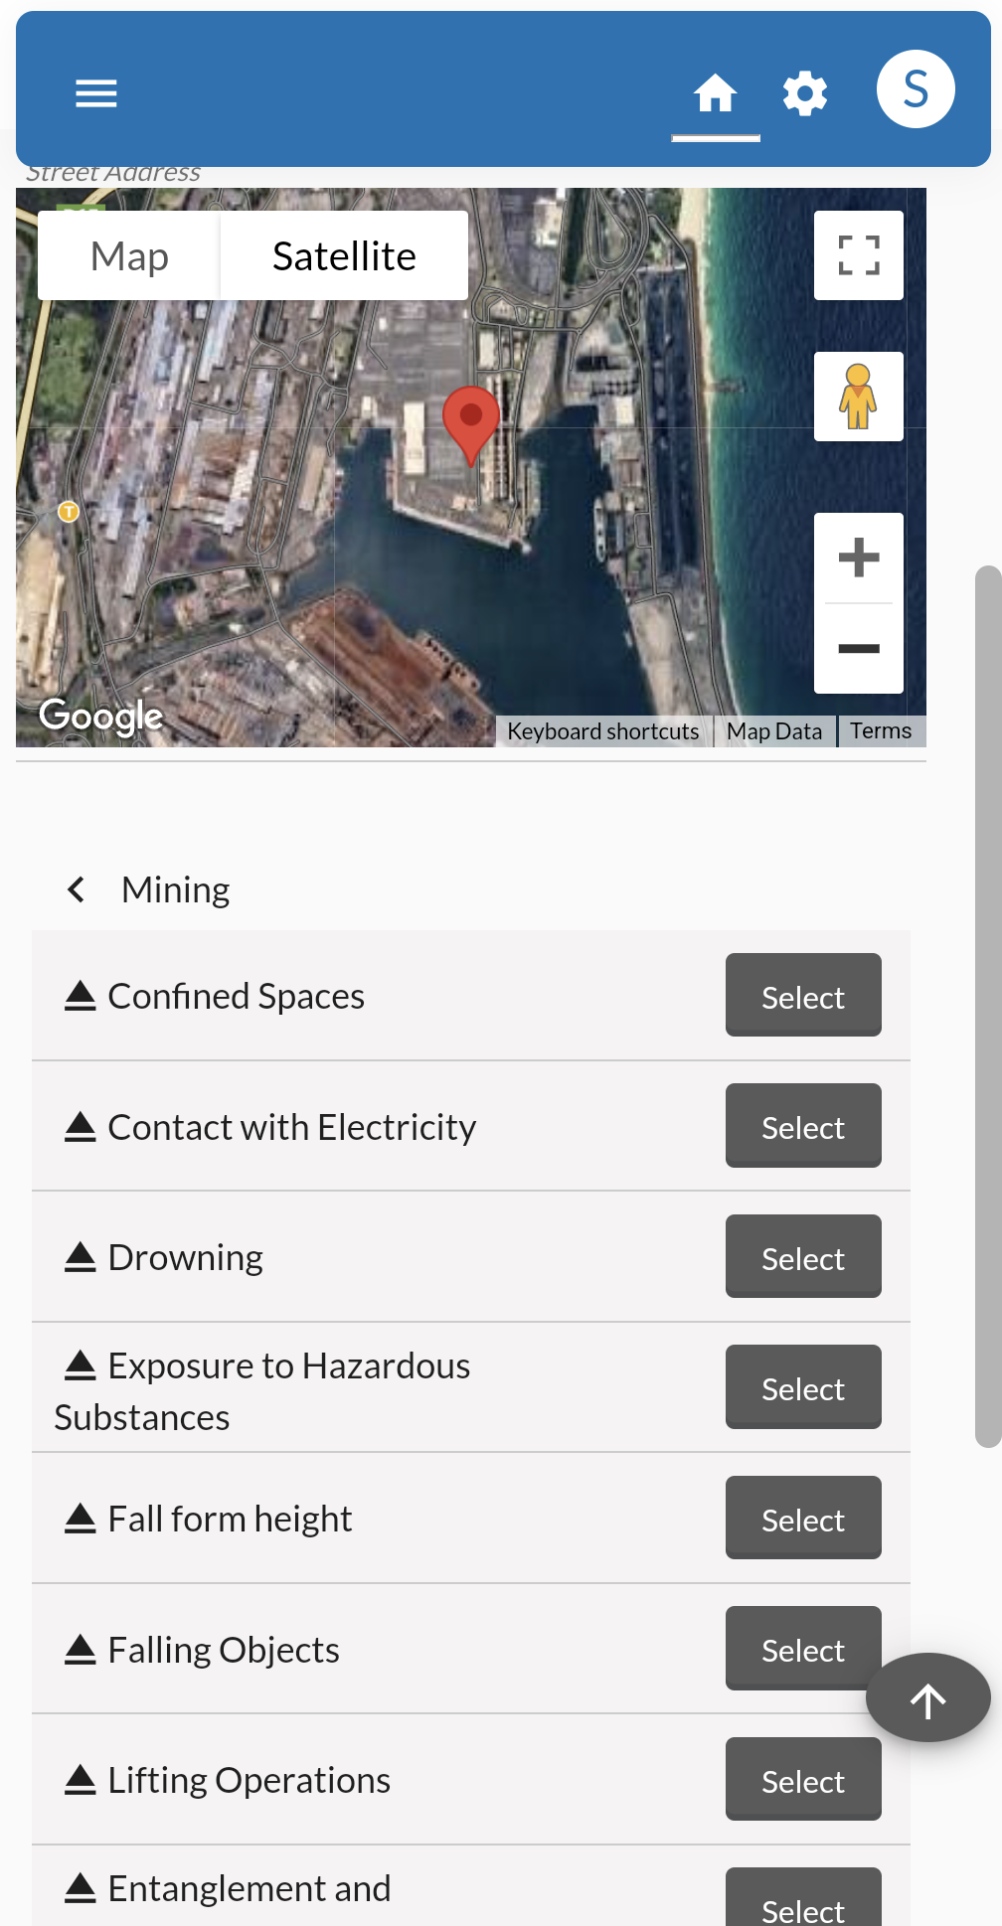Zoom in on the map

click(858, 558)
